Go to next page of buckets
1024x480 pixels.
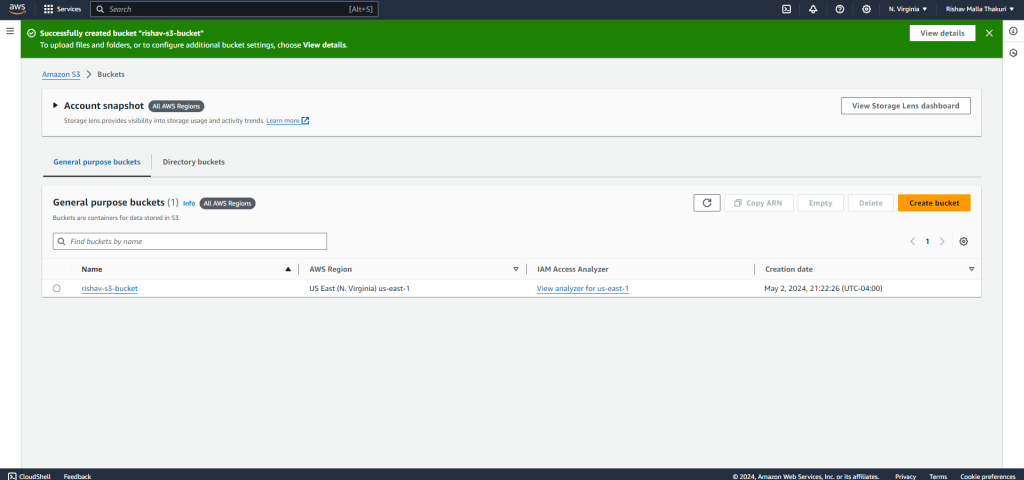(x=942, y=242)
